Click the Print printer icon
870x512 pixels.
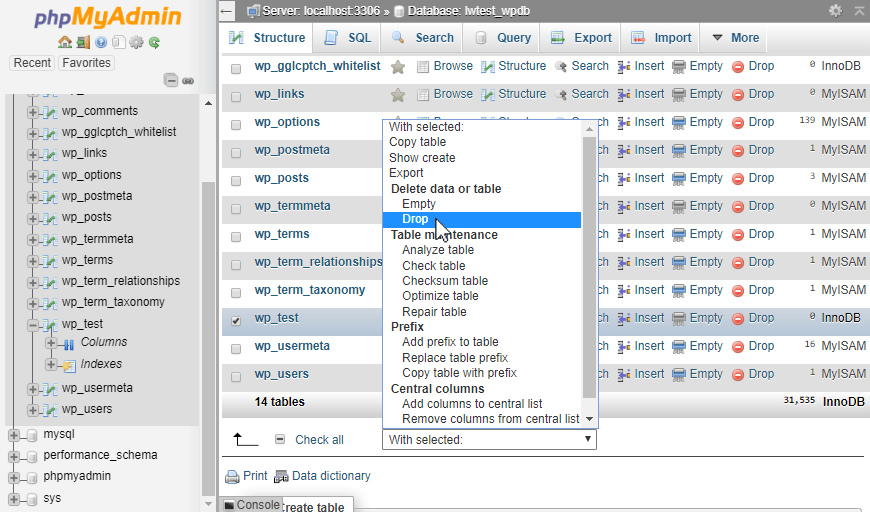click(232, 476)
